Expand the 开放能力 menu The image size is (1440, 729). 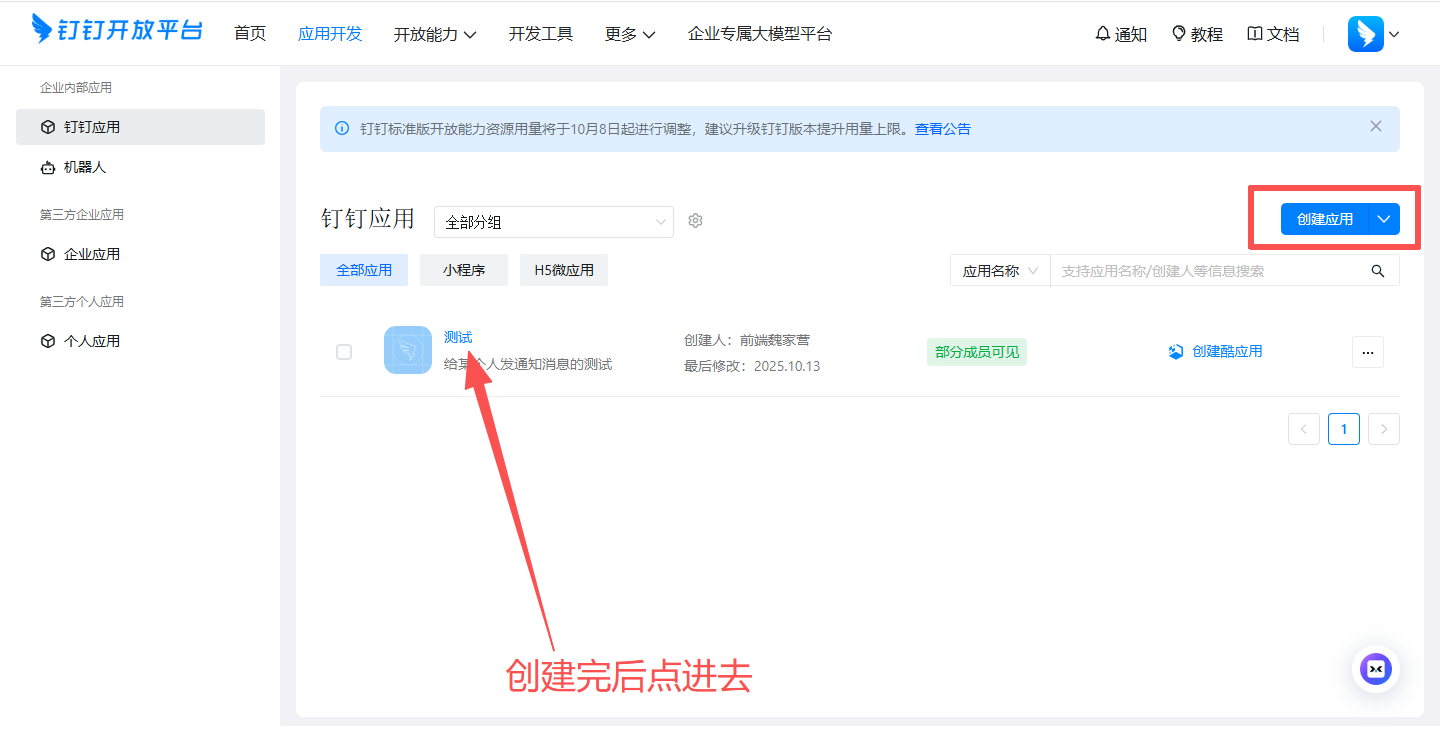click(x=435, y=34)
